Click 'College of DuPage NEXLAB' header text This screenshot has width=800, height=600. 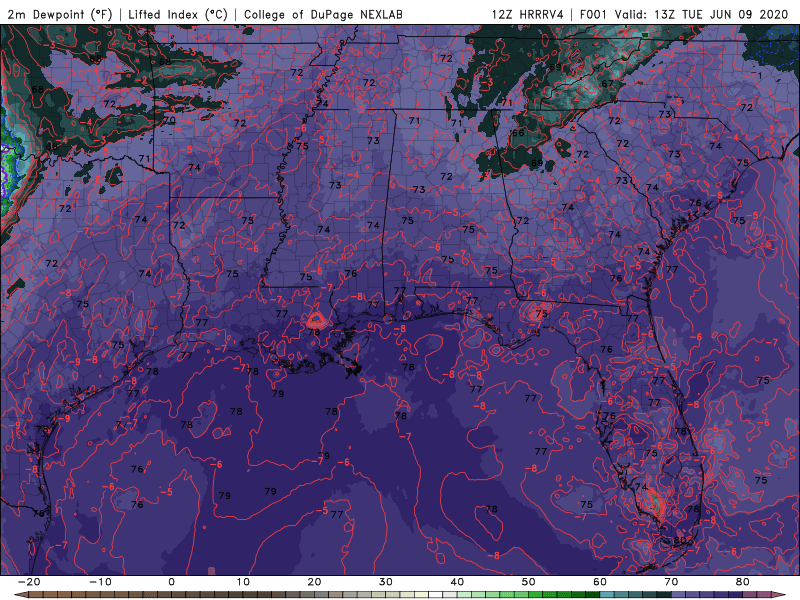tap(323, 14)
